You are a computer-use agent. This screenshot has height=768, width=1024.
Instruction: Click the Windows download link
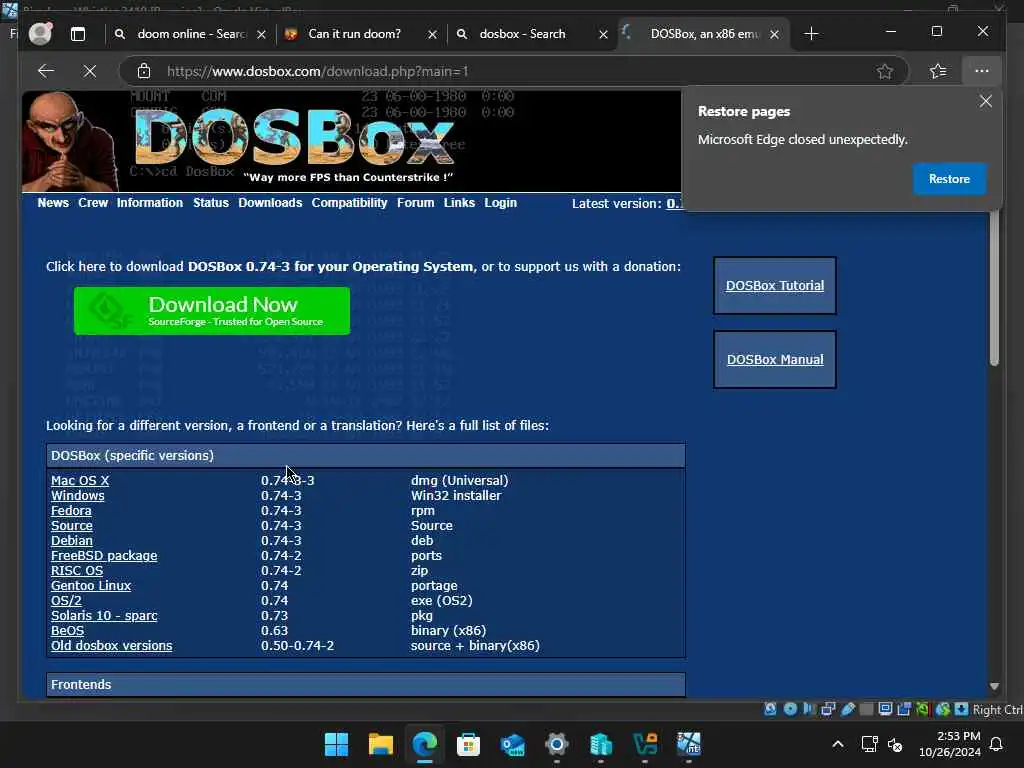point(78,496)
